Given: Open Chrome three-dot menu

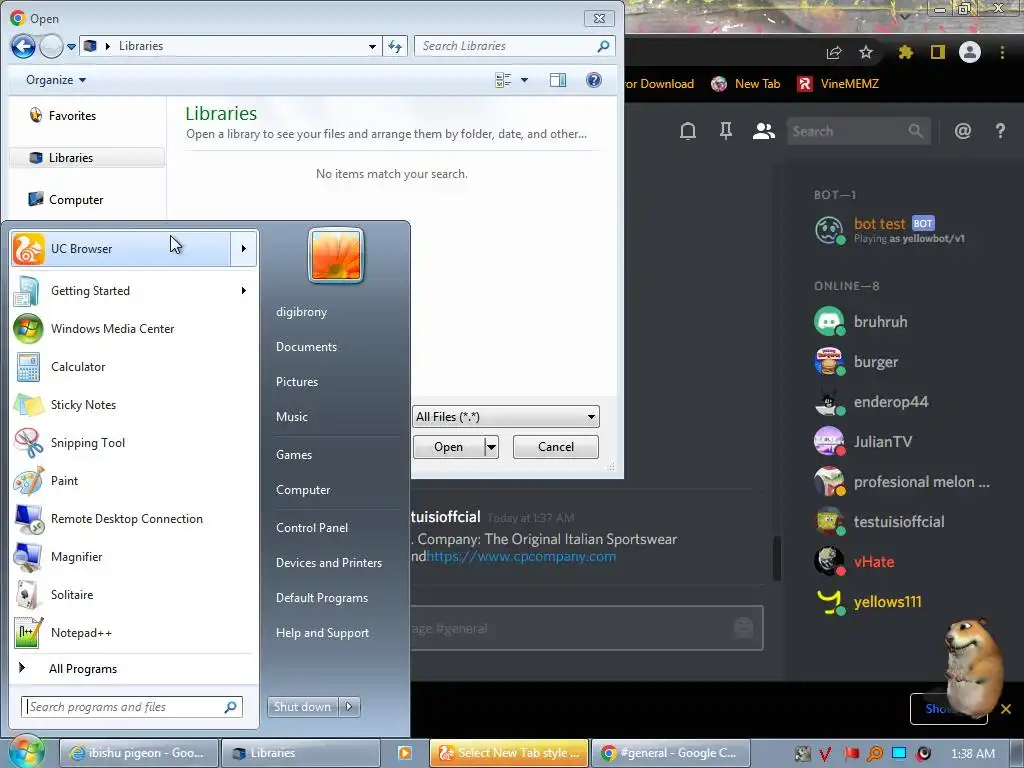Looking at the screenshot, I should (x=1002, y=52).
